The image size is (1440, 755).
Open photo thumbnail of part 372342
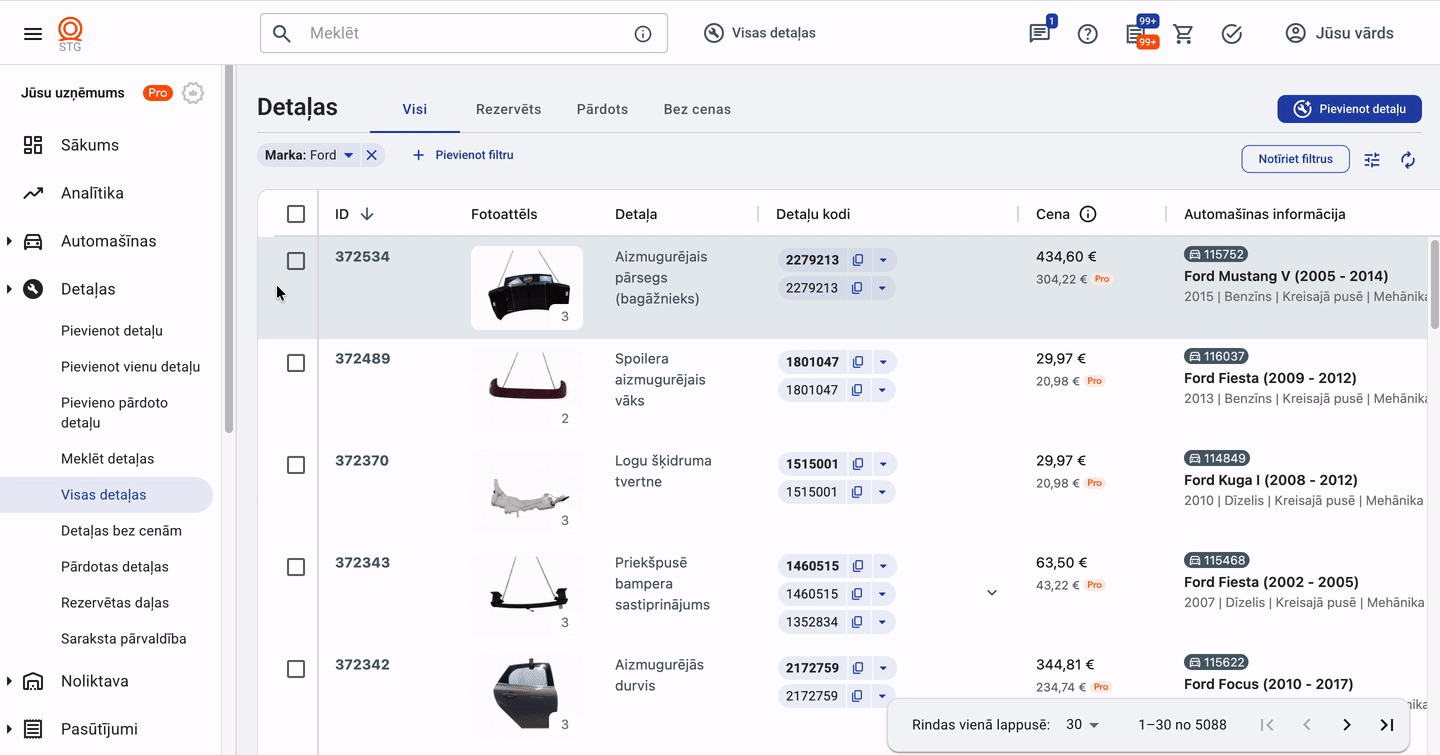(527, 696)
